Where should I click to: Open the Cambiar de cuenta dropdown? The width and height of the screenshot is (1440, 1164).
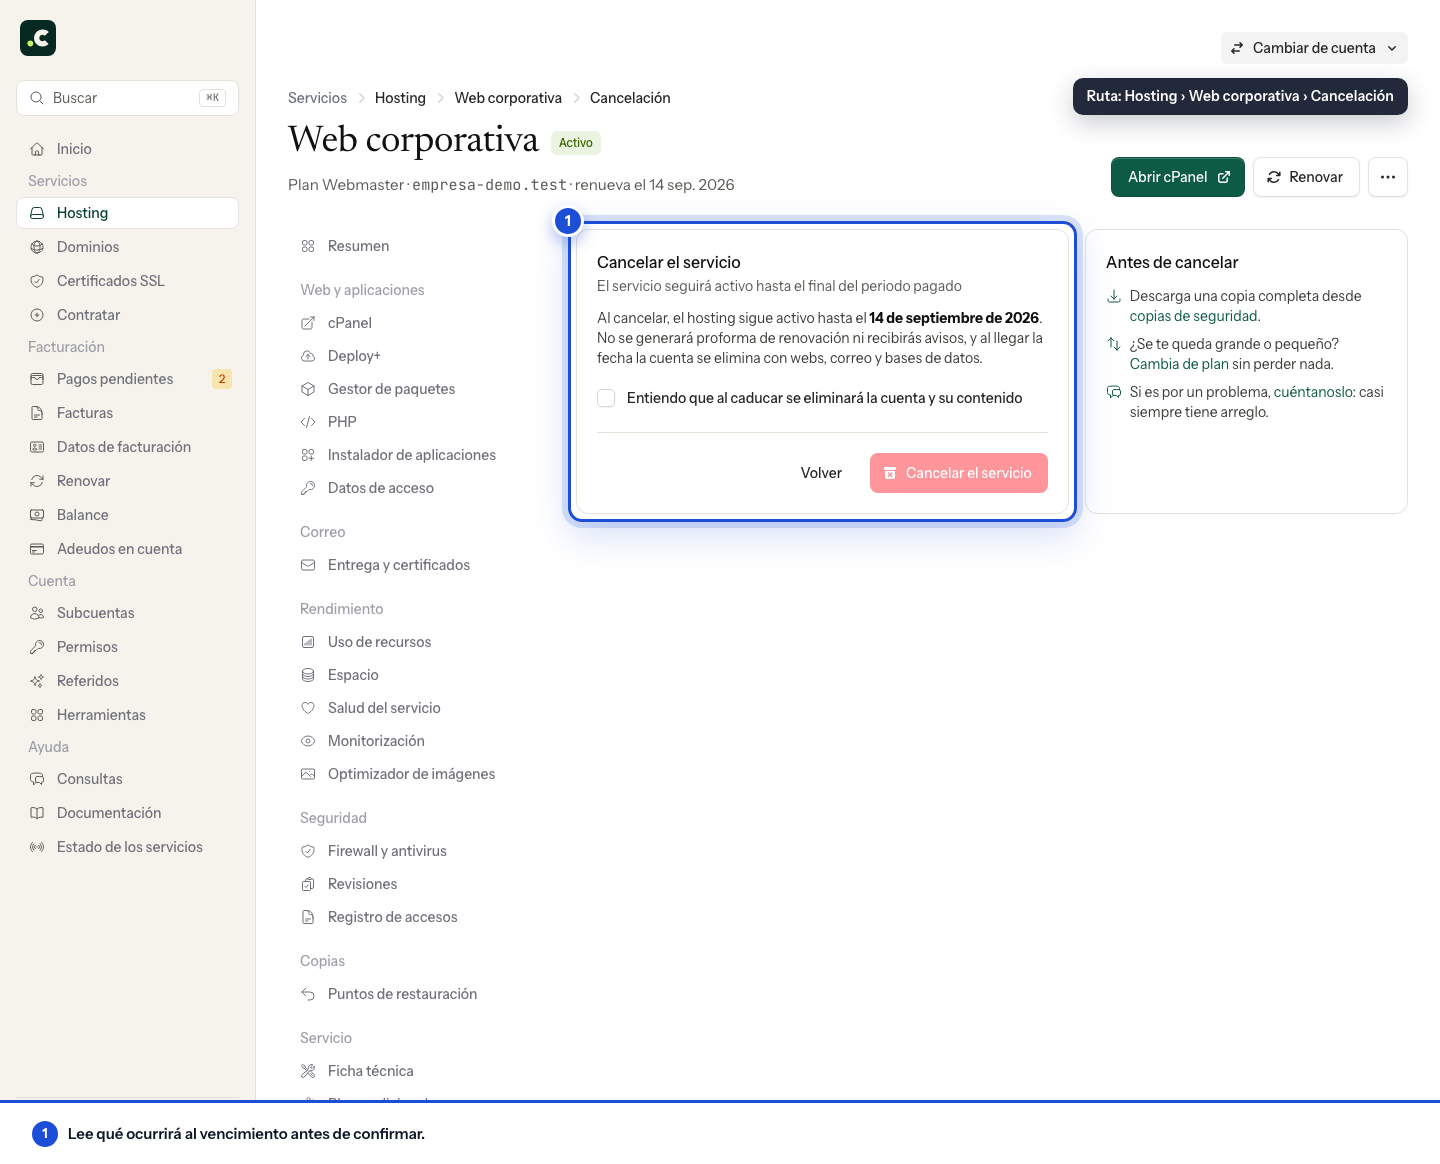click(x=1314, y=48)
